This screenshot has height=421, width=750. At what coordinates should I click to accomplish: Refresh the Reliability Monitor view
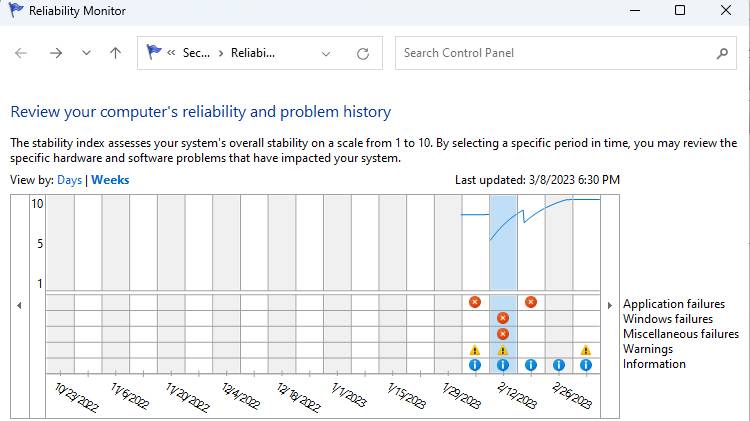(x=363, y=54)
